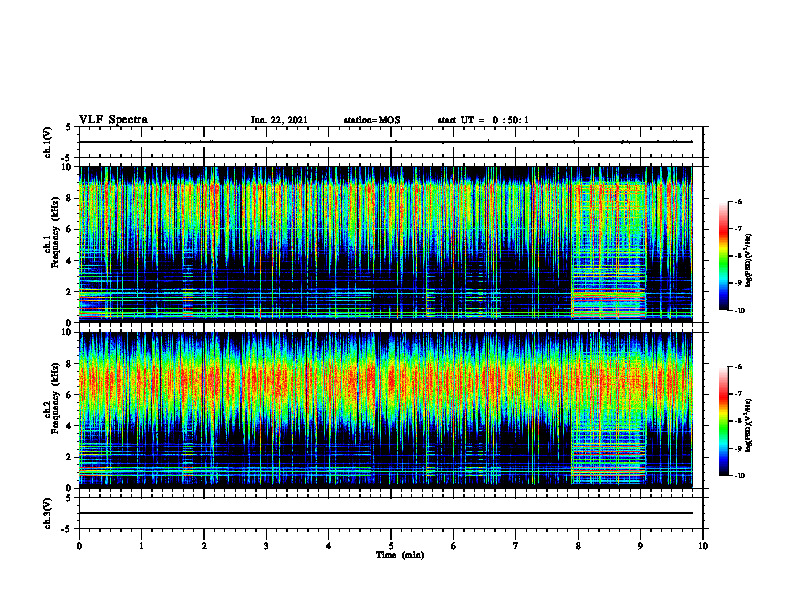The width and height of the screenshot is (792, 612).
Task: Click the "10" time-axis tick label
Action: tap(703, 545)
